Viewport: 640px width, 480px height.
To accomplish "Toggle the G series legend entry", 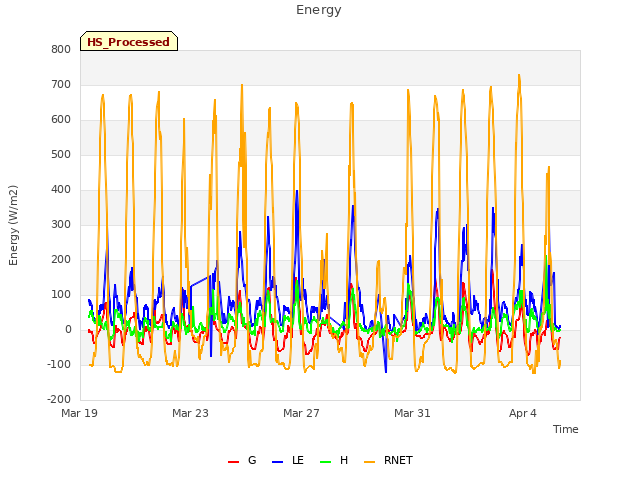I will (x=242, y=460).
